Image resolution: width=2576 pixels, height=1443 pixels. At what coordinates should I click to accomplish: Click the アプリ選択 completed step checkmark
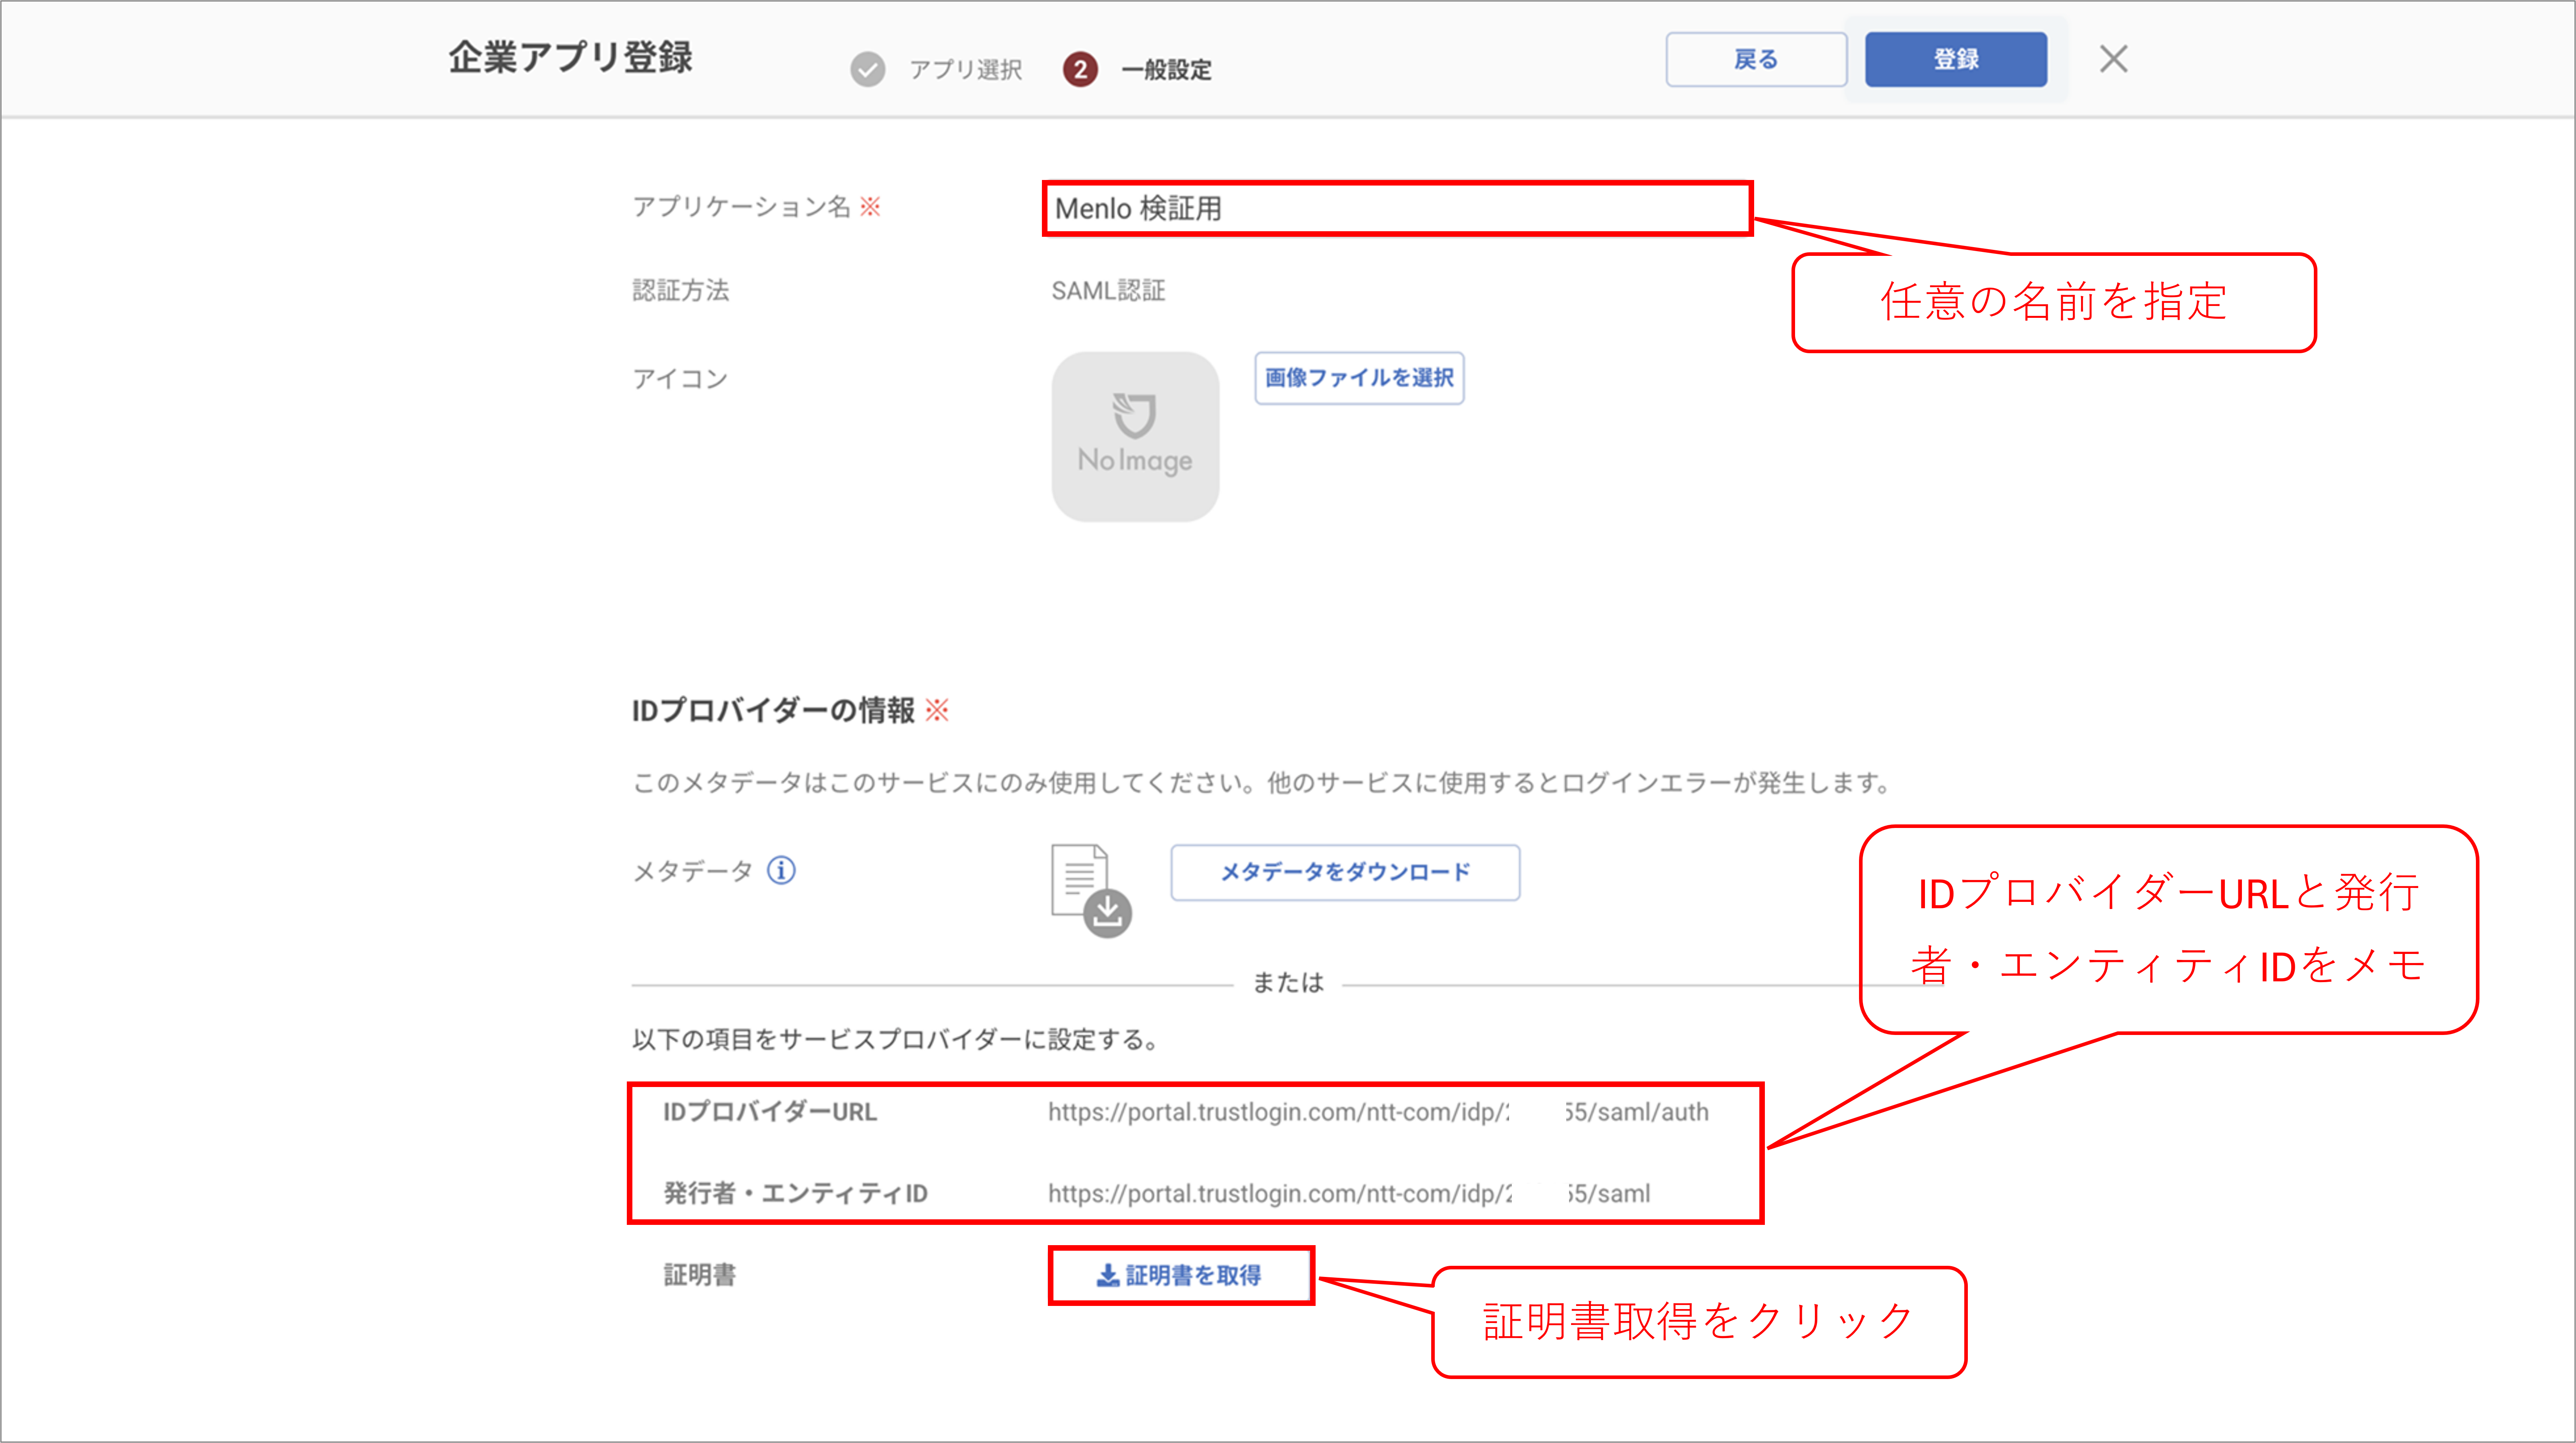tap(867, 69)
